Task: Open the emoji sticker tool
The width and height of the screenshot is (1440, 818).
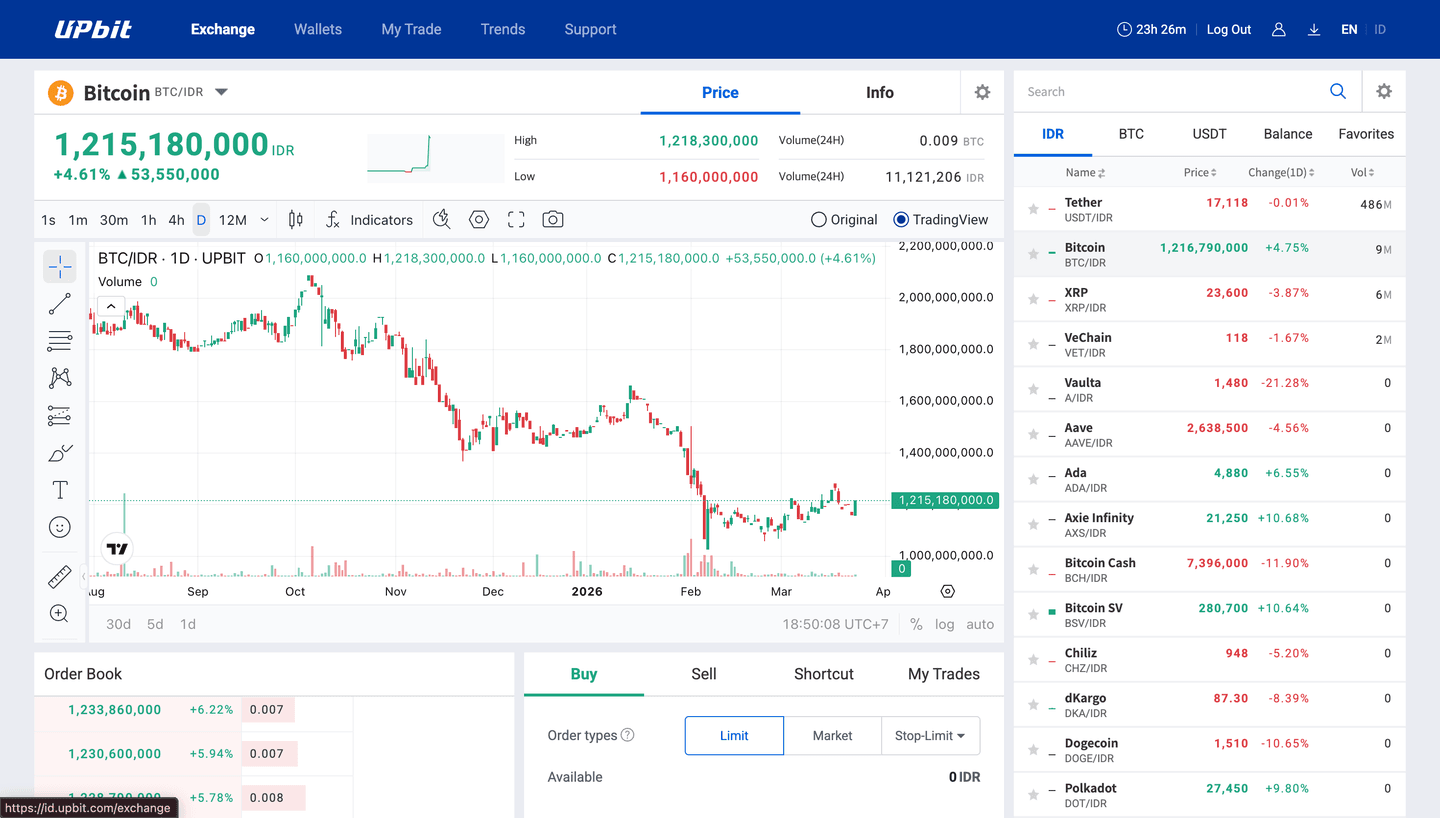Action: coord(60,527)
